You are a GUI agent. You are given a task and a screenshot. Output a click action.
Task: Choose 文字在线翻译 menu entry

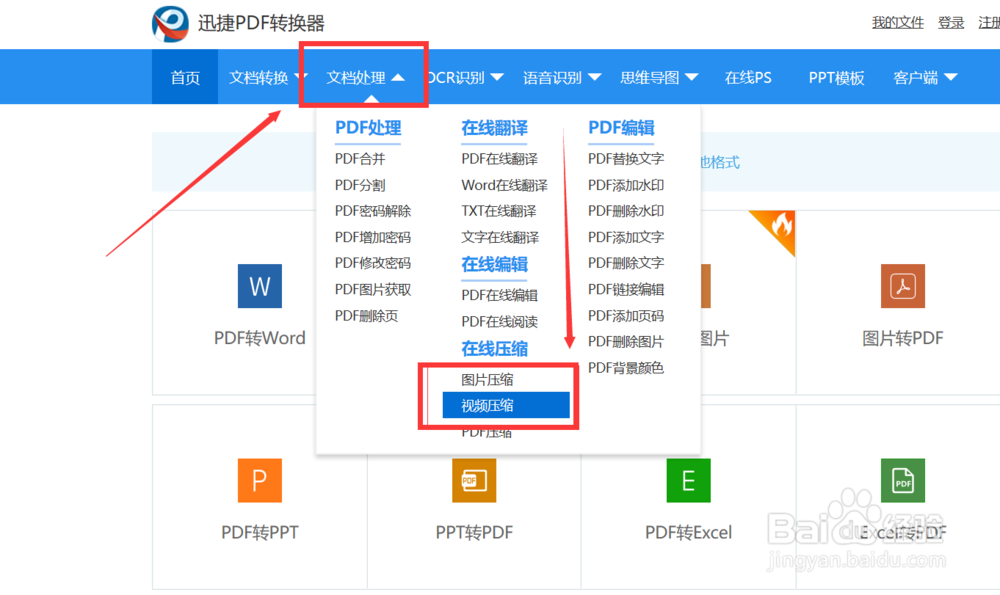(500, 237)
